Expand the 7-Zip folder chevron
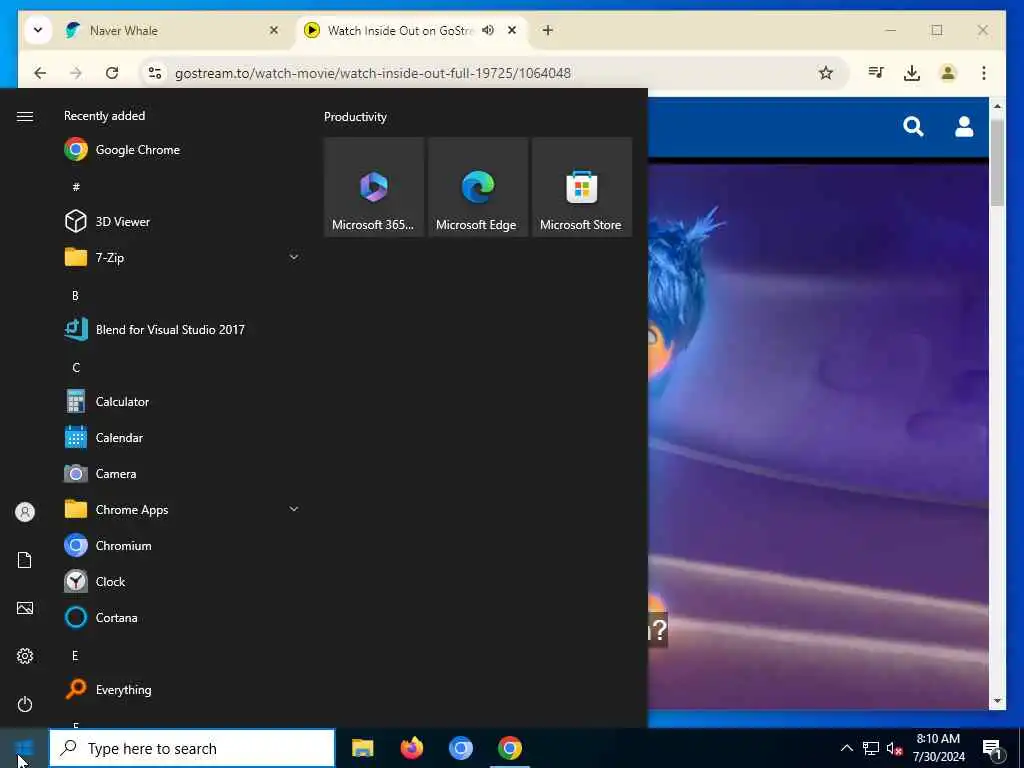 [x=294, y=257]
